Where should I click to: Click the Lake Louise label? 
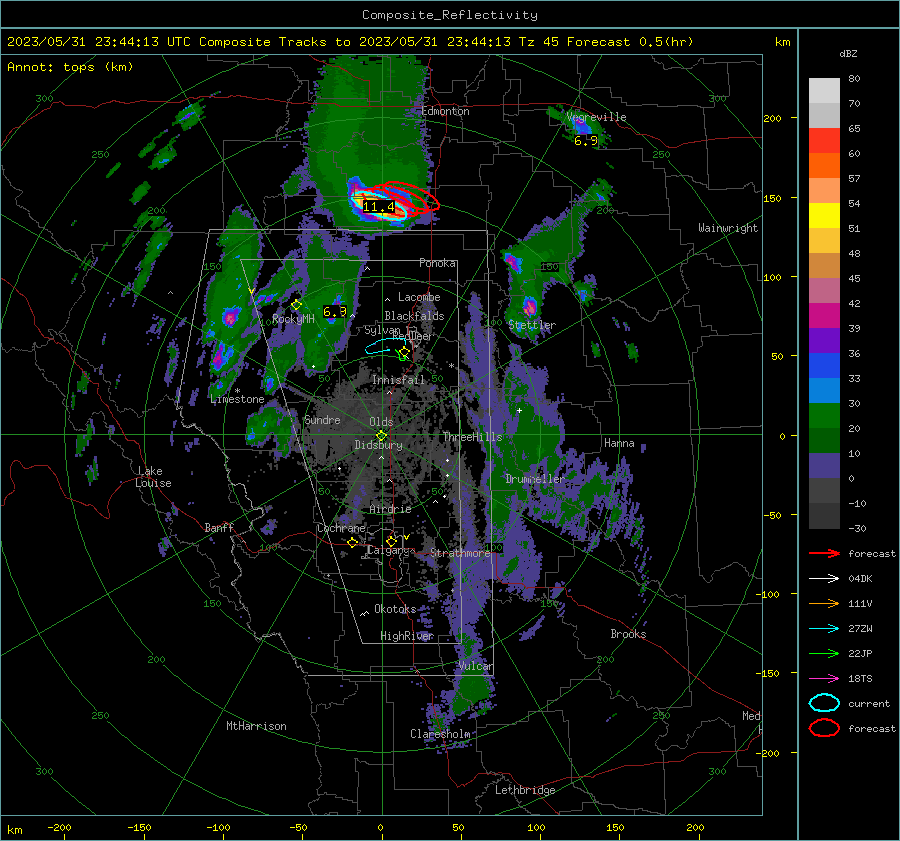click(x=153, y=477)
